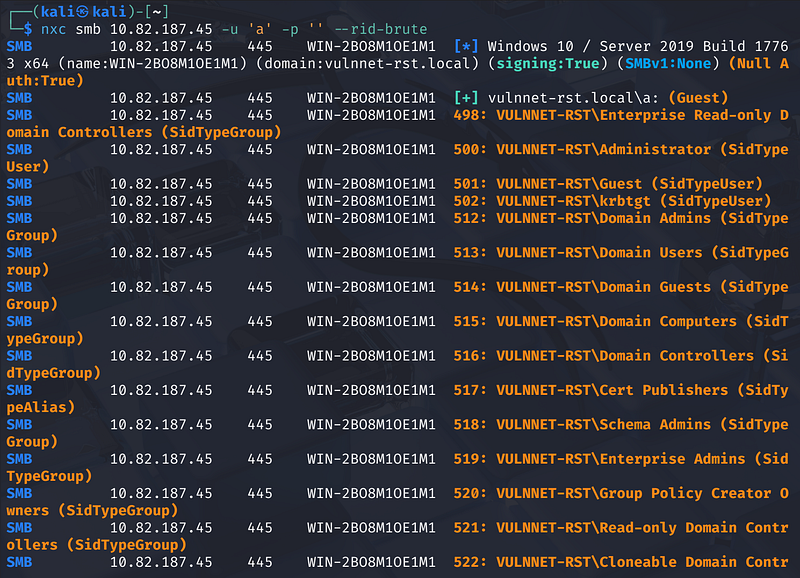Viewport: 800px width, 578px height.
Task: Click the 520: Group Policy Creator entry
Action: [x=640, y=493]
